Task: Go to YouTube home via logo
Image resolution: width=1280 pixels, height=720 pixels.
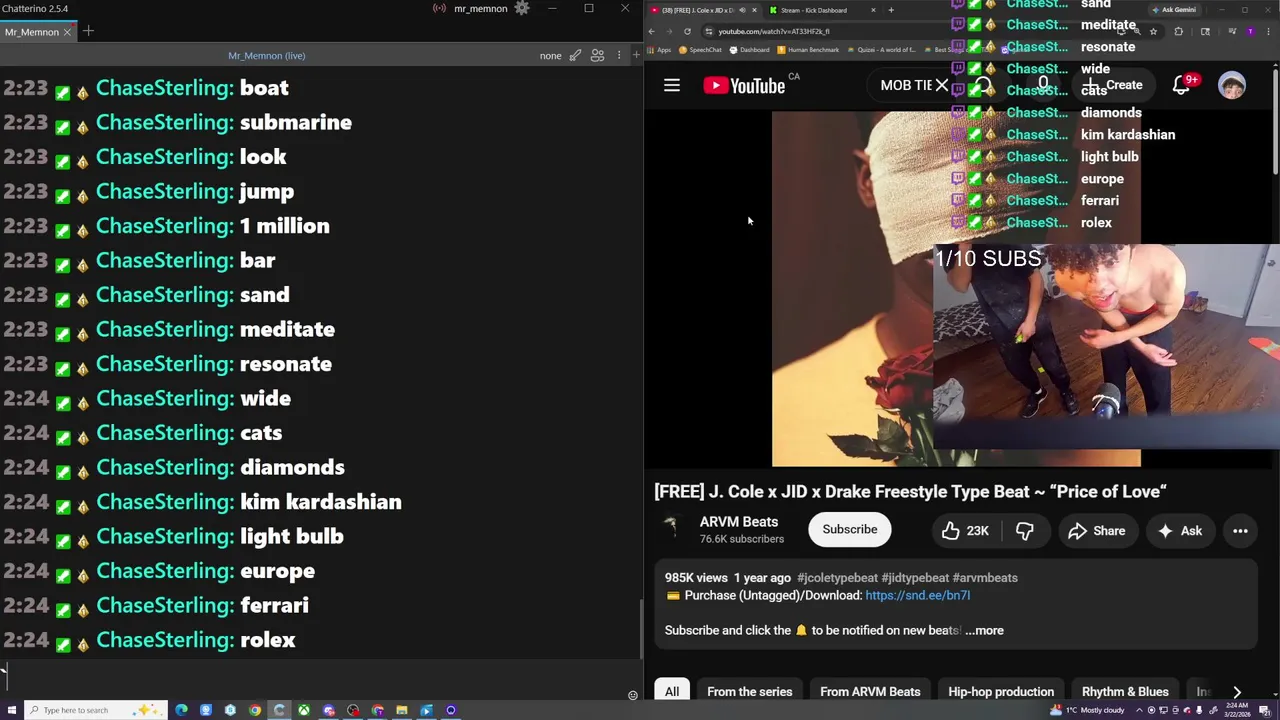Action: 744,86
